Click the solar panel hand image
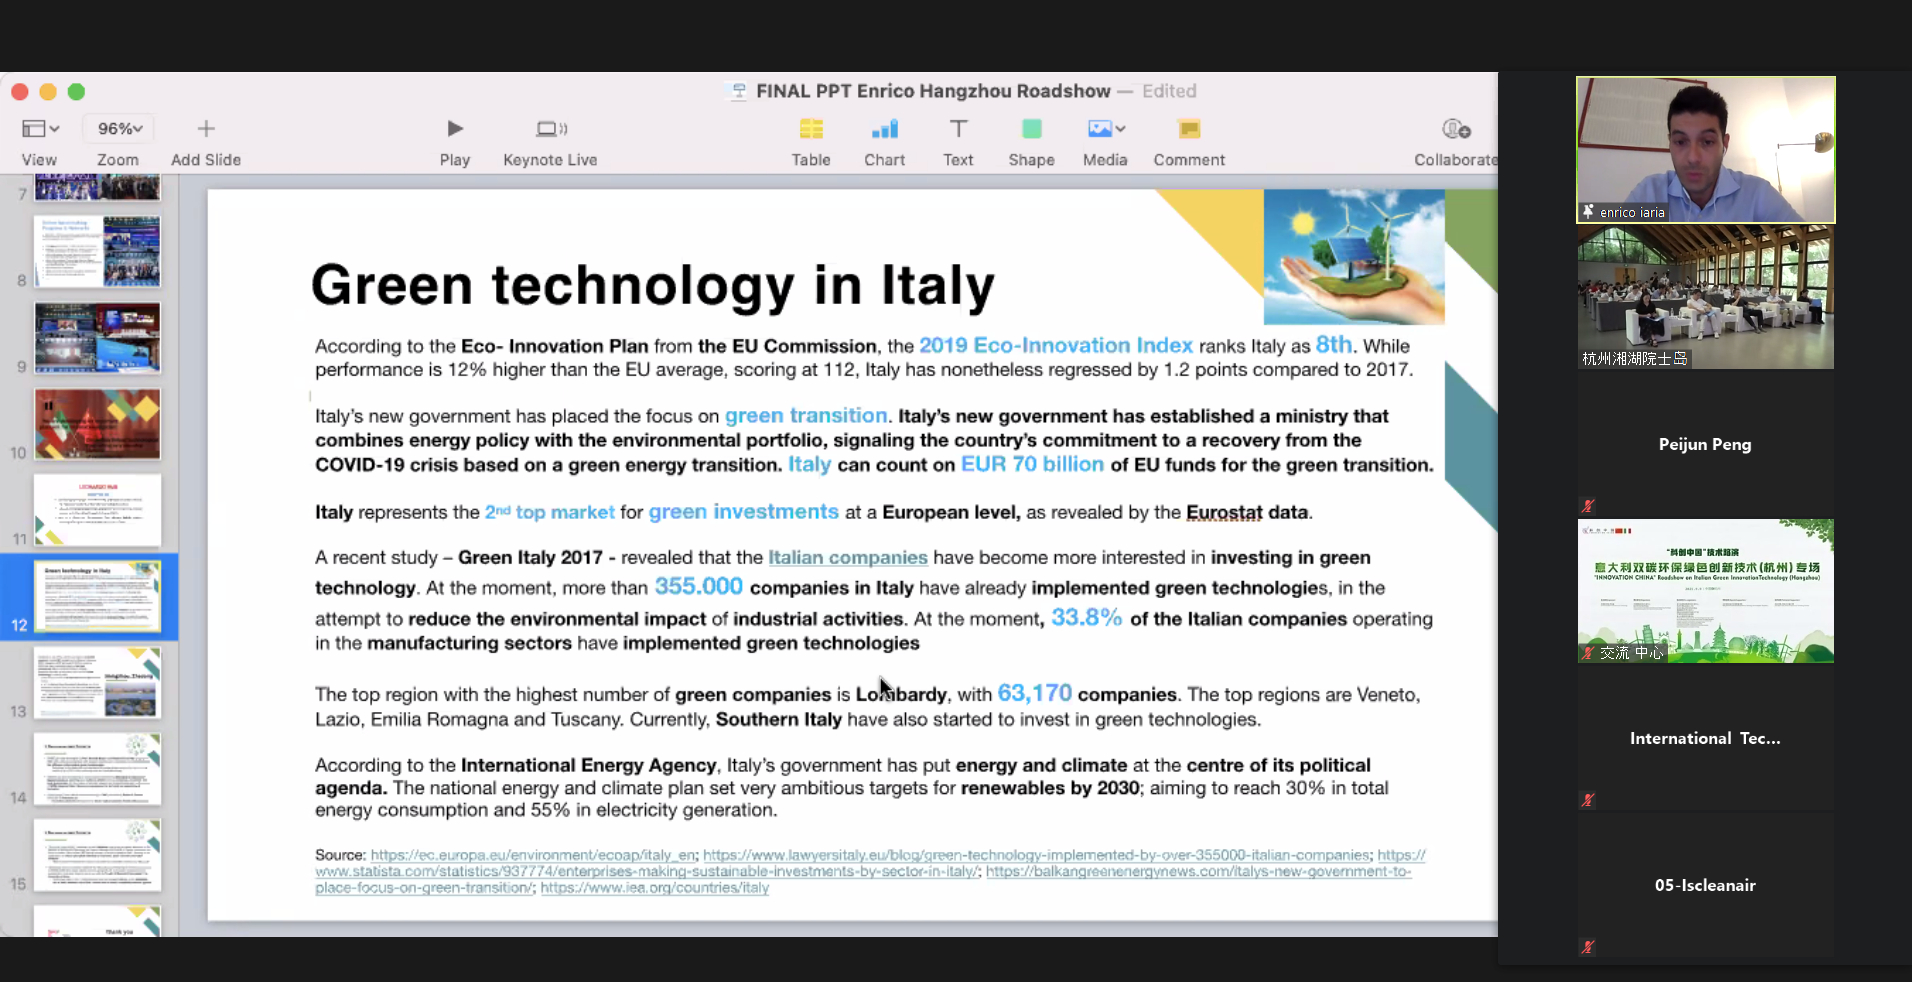Screen dimensions: 1912x982 (x=1354, y=257)
